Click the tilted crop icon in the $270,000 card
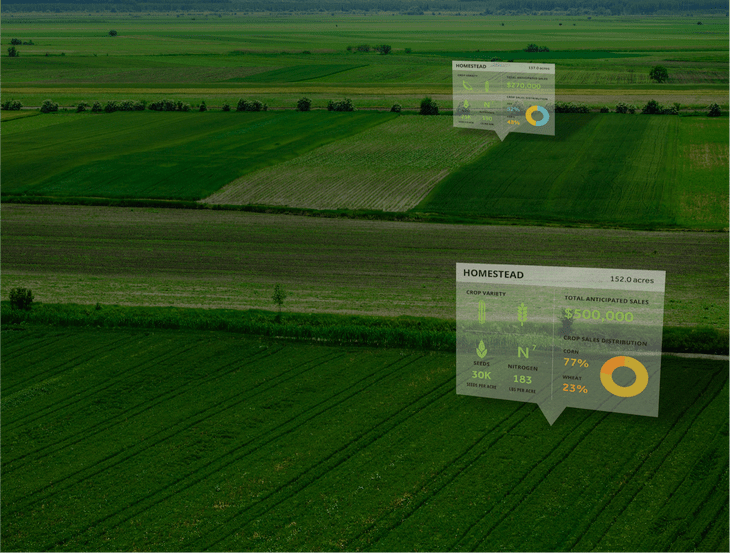The width and height of the screenshot is (730, 553). click(467, 85)
